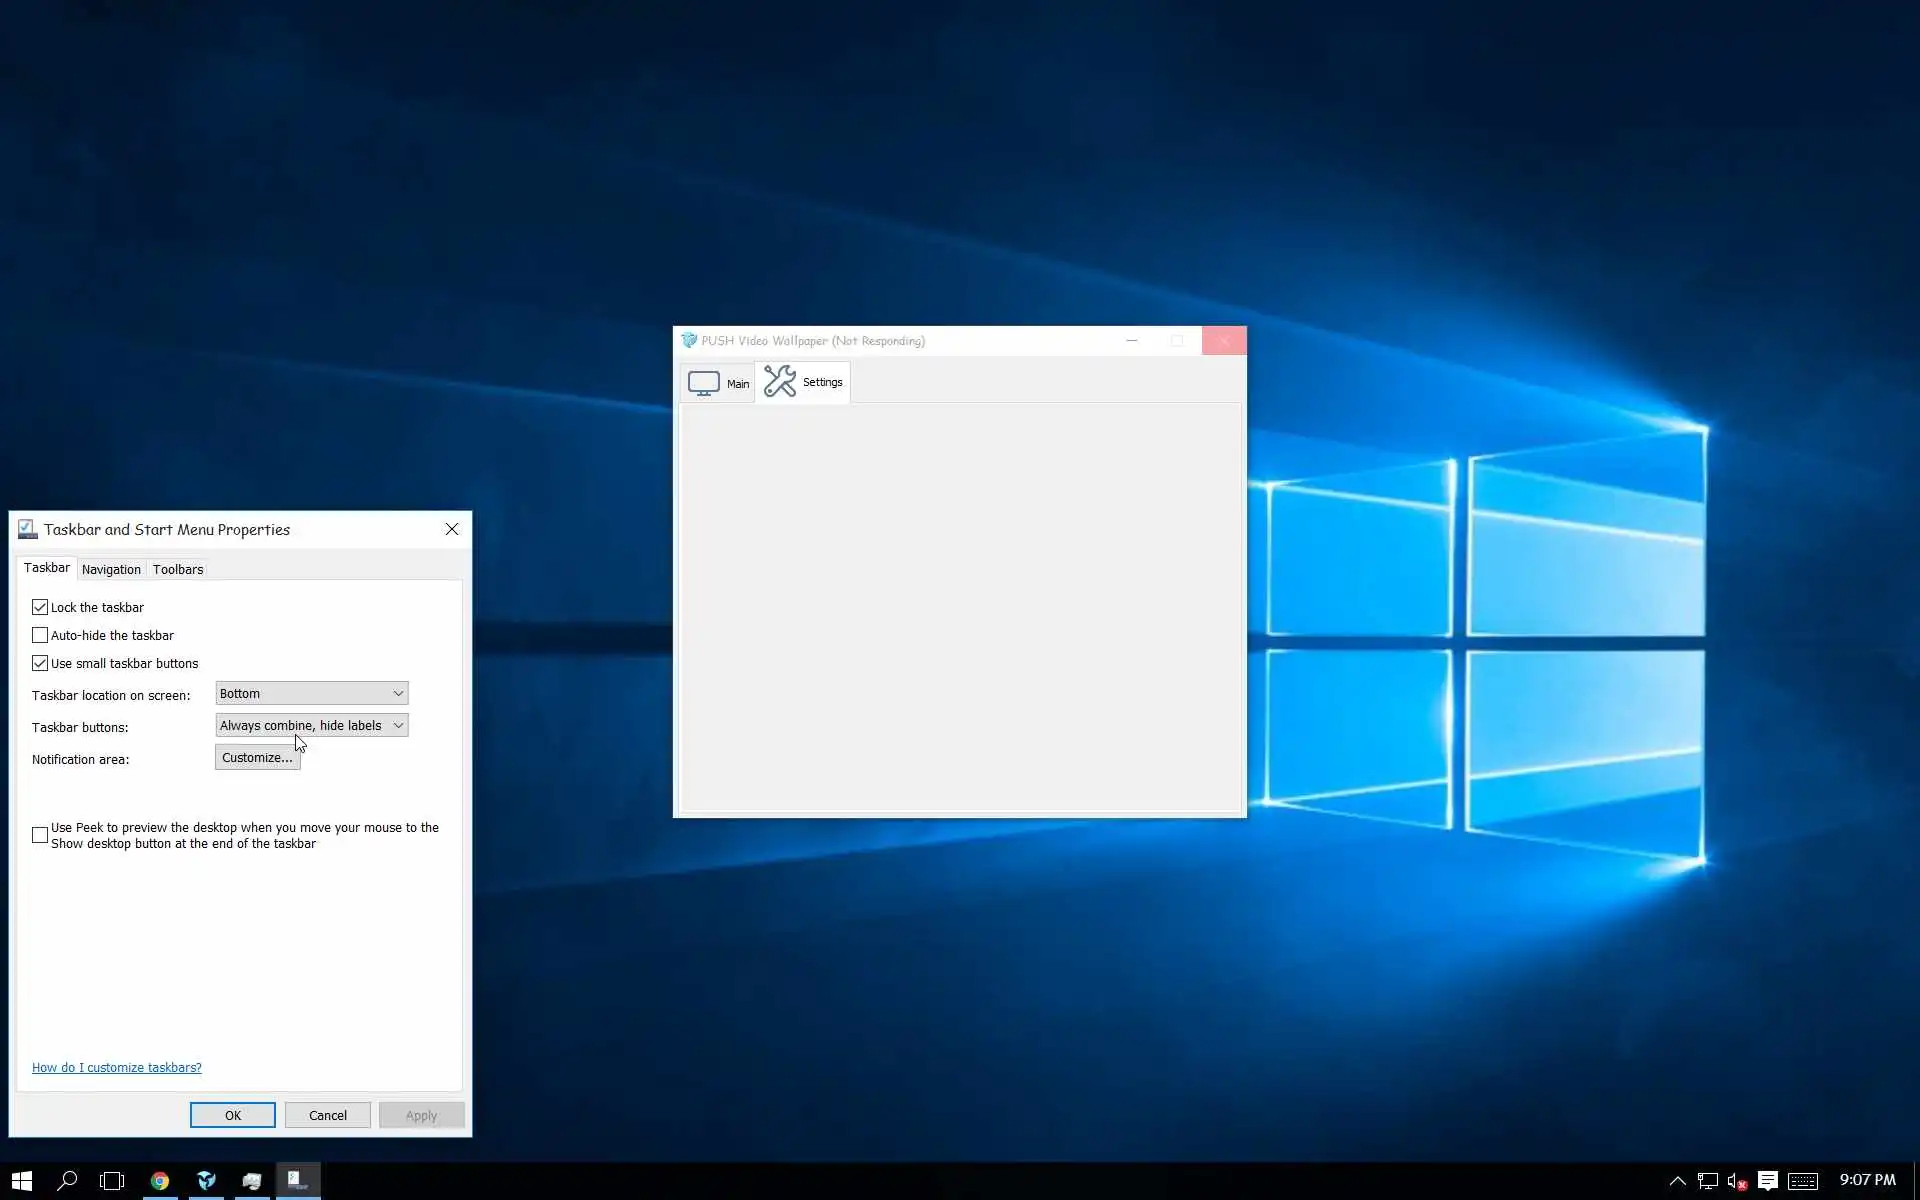Expand the Taskbar buttons combine dropdown
This screenshot has height=1200, width=1920.
[x=311, y=725]
